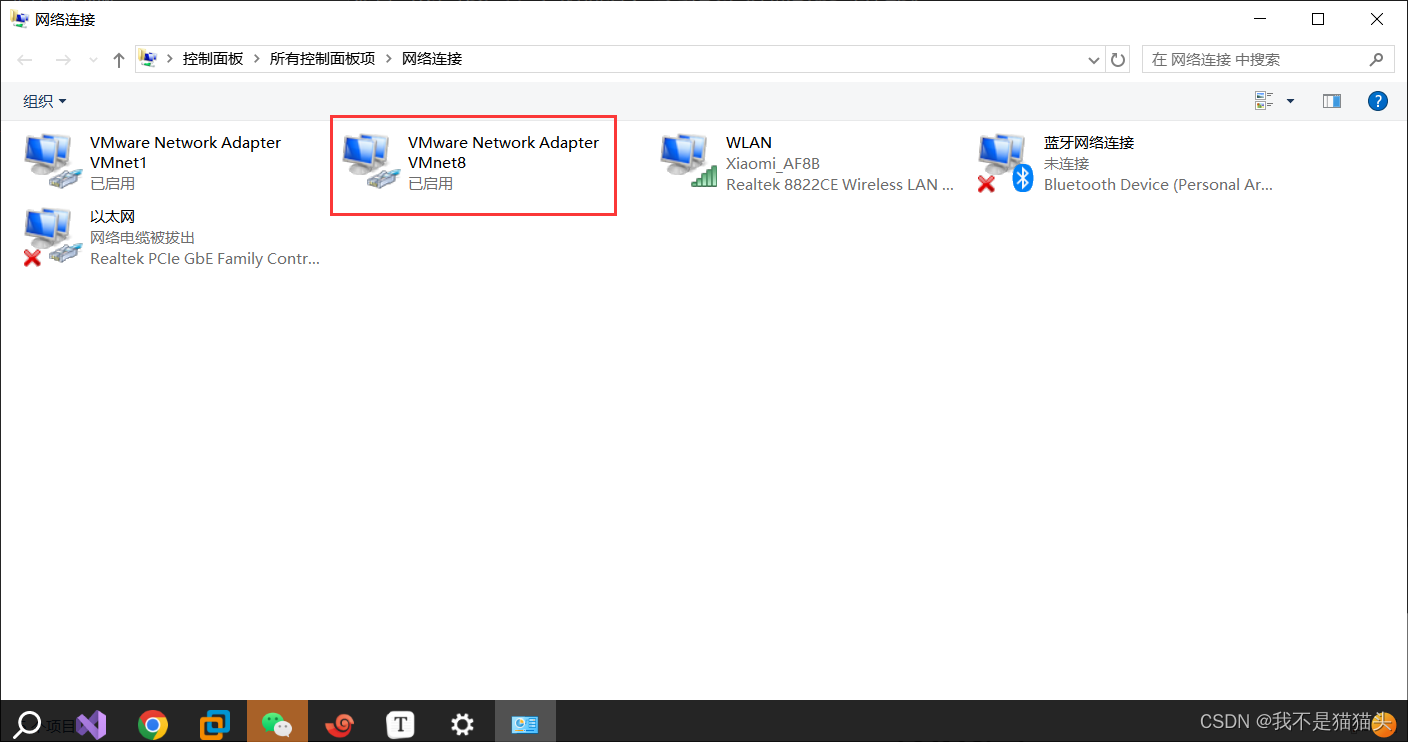The image size is (1408, 742).
Task: Open the recent locations dropdown arrow
Action: [93, 60]
